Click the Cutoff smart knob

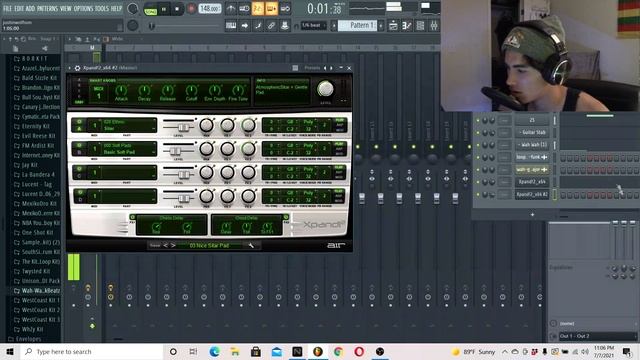[x=191, y=91]
